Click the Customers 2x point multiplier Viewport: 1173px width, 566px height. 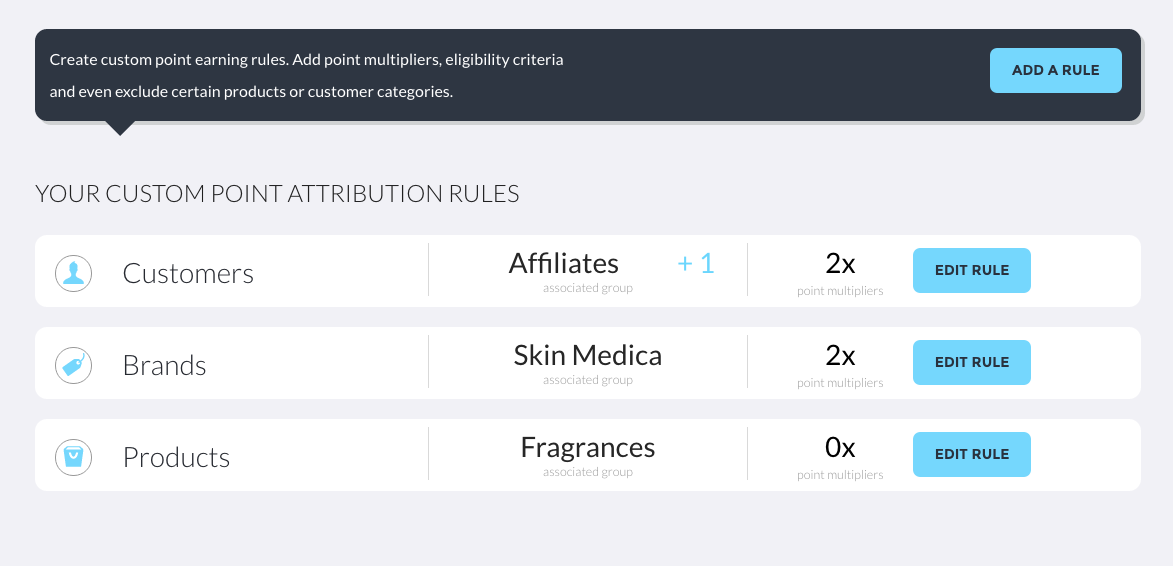(840, 263)
